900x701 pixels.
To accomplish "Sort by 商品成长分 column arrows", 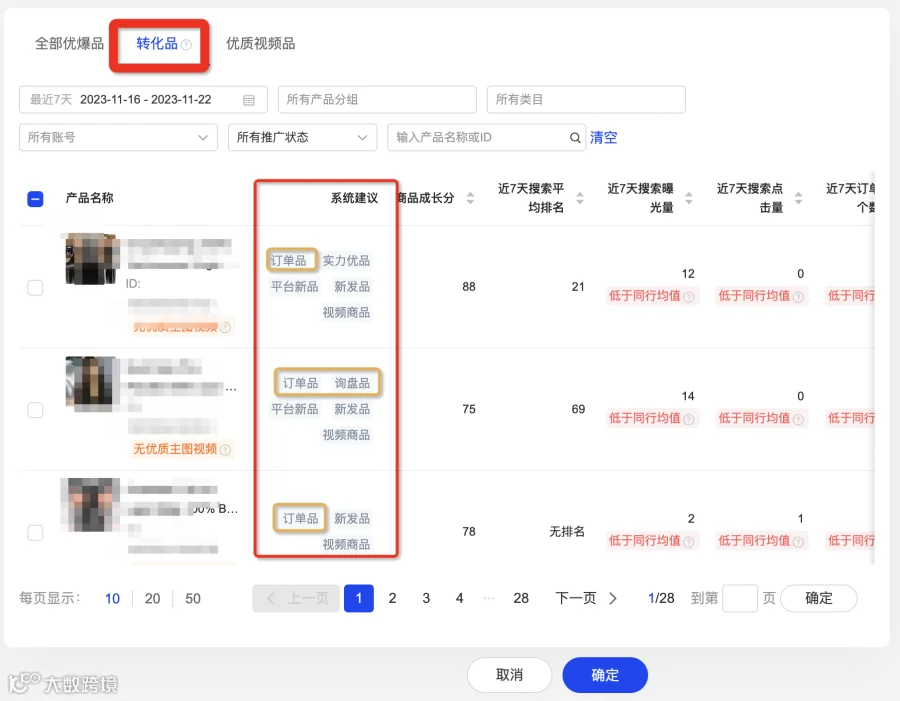I will click(x=470, y=199).
